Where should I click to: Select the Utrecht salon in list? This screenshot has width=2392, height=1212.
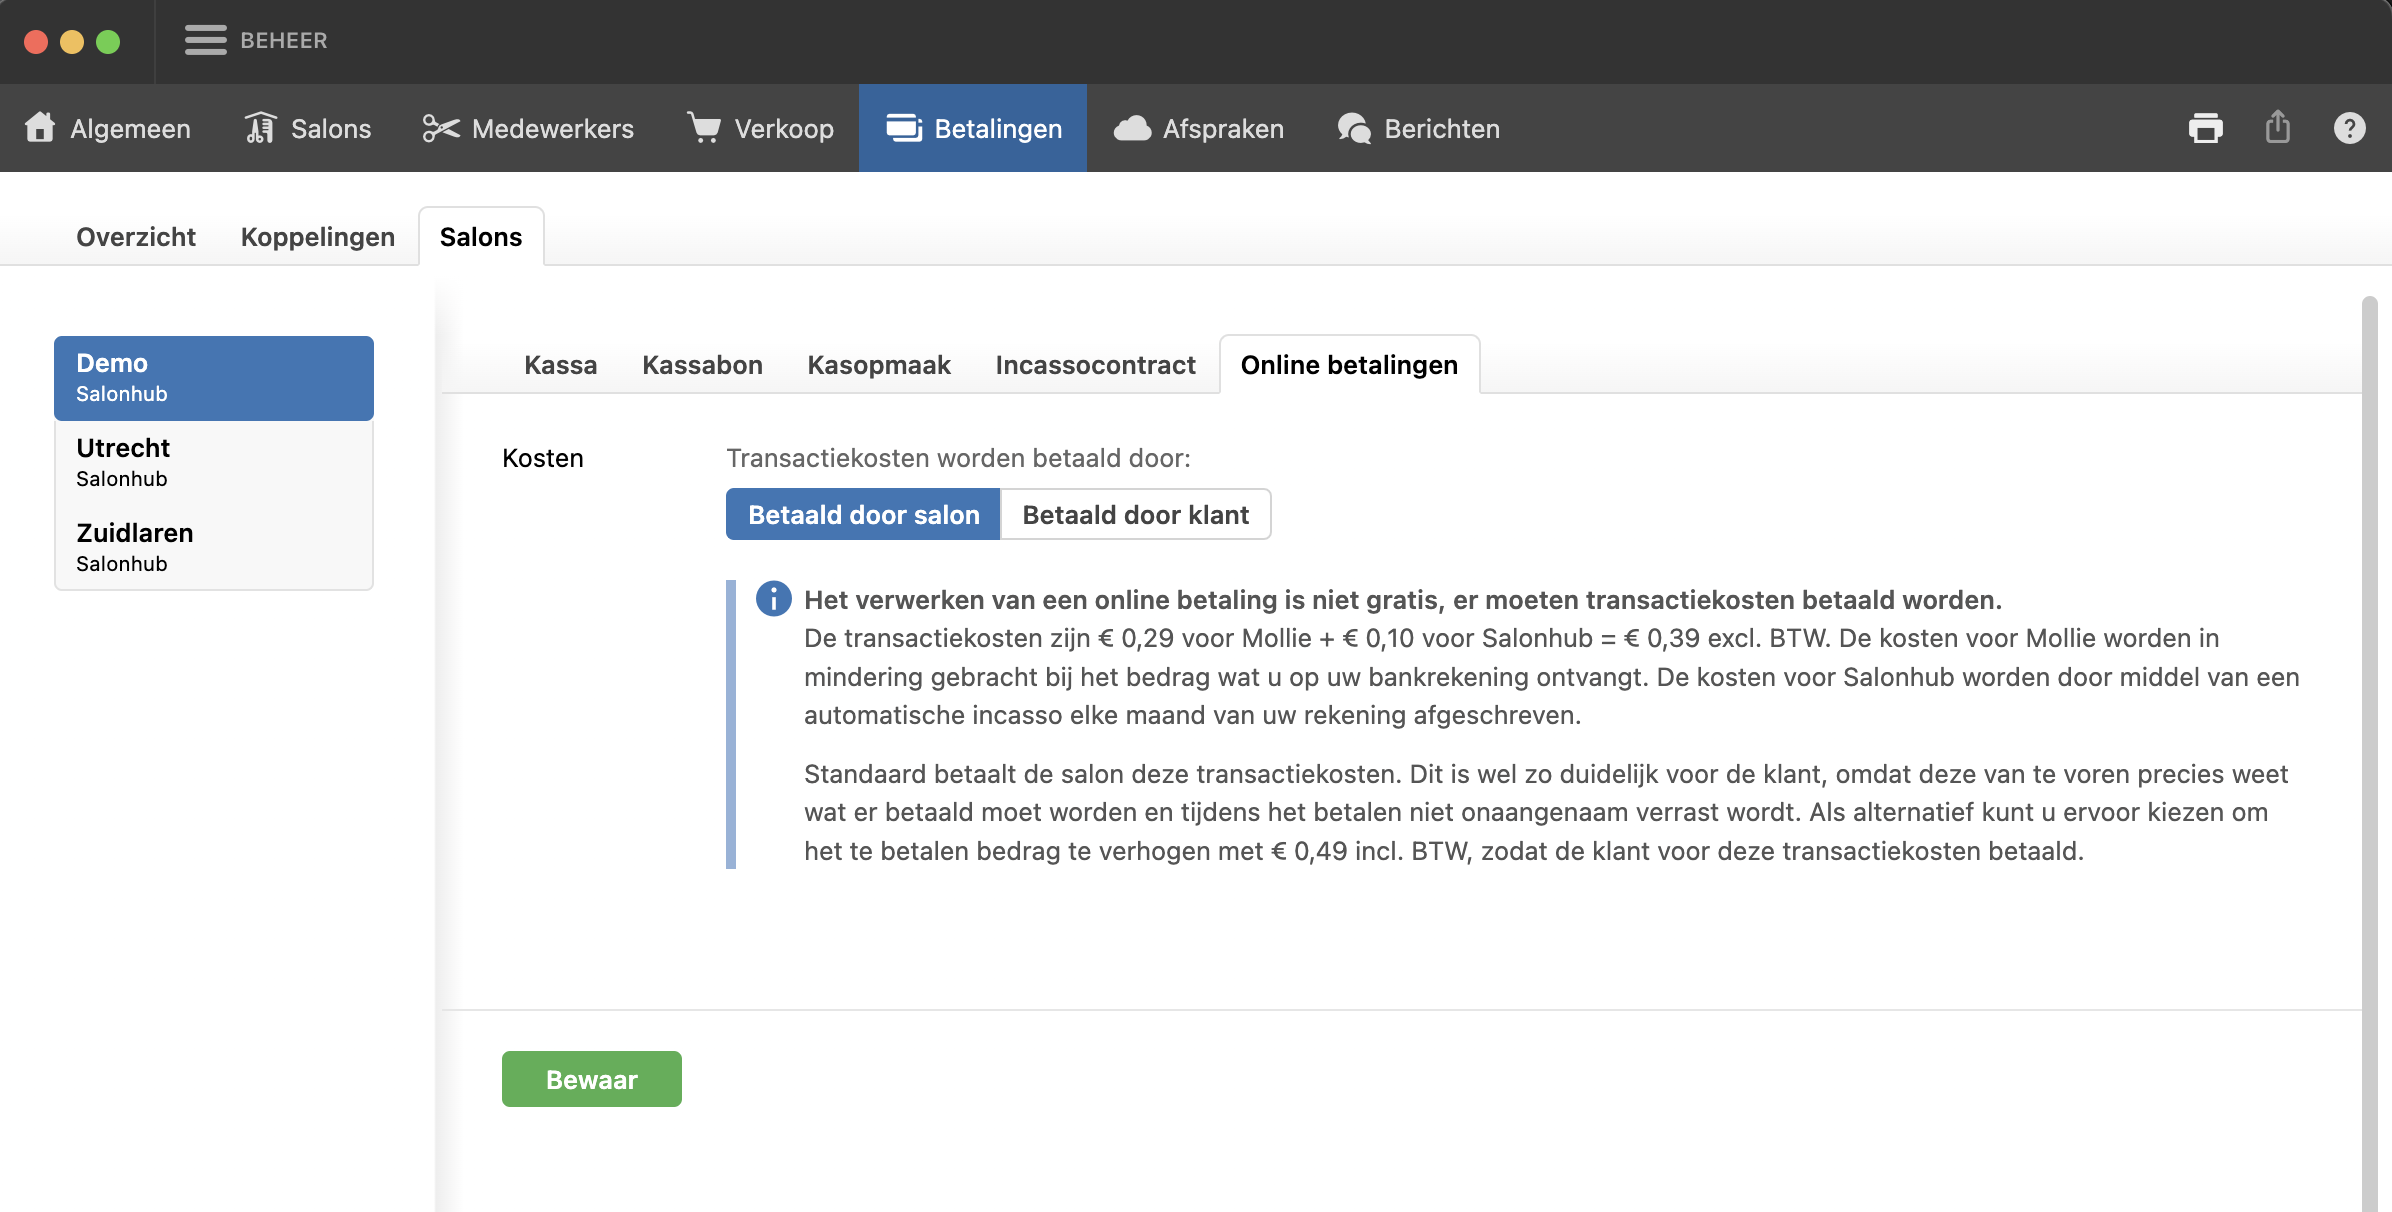213,462
